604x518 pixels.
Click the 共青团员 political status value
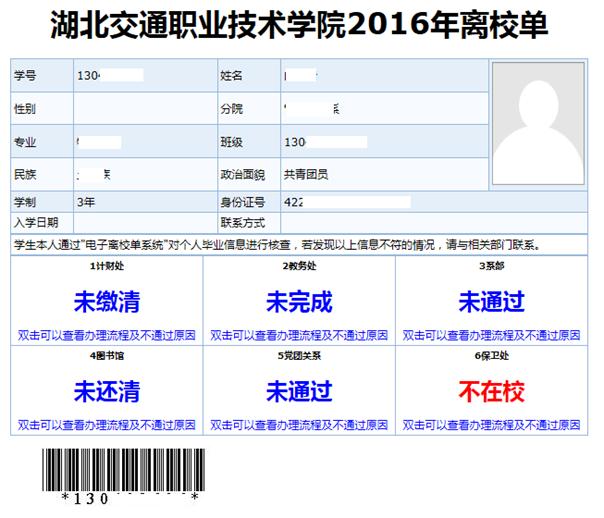pyautogui.click(x=306, y=174)
